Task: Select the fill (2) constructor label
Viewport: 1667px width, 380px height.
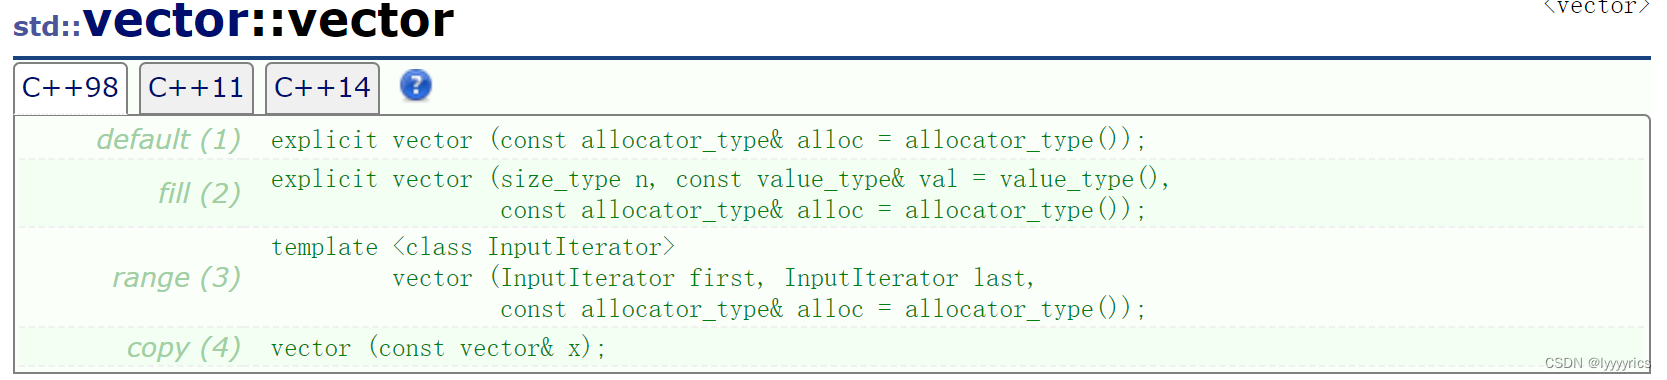Action: coord(200,192)
